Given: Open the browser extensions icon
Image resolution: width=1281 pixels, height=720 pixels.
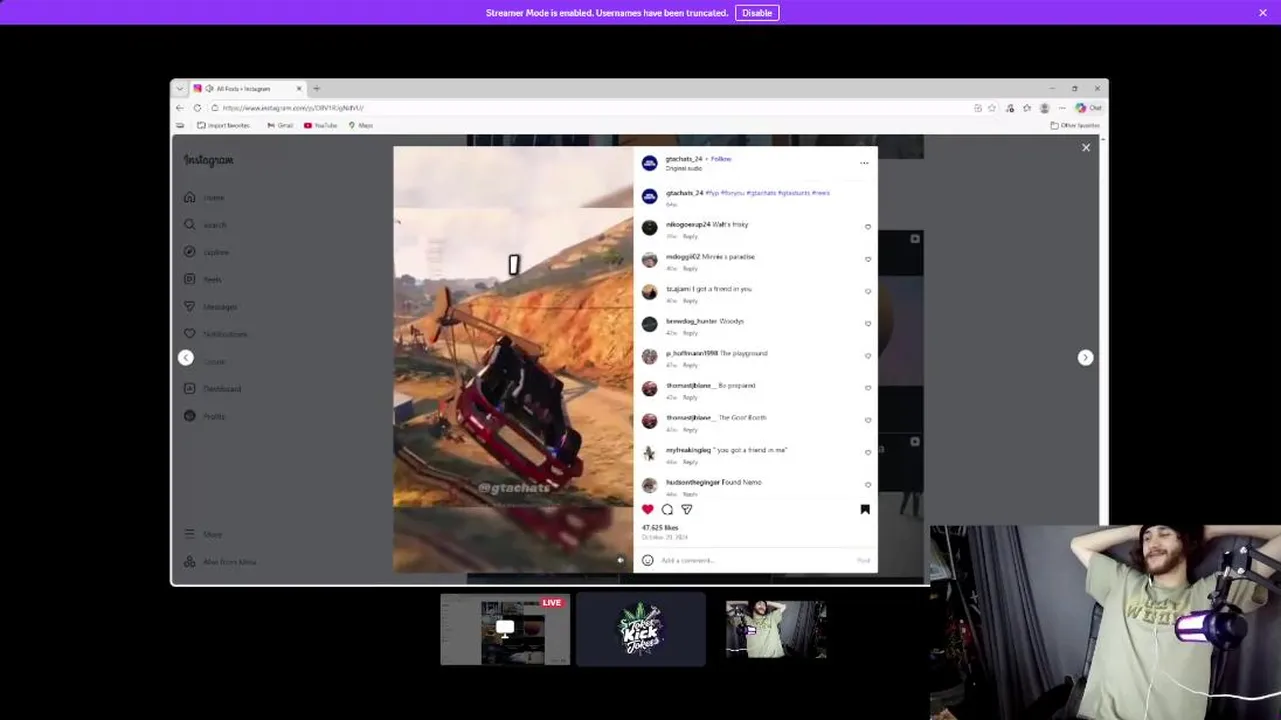Looking at the screenshot, I should click(x=1009, y=108).
